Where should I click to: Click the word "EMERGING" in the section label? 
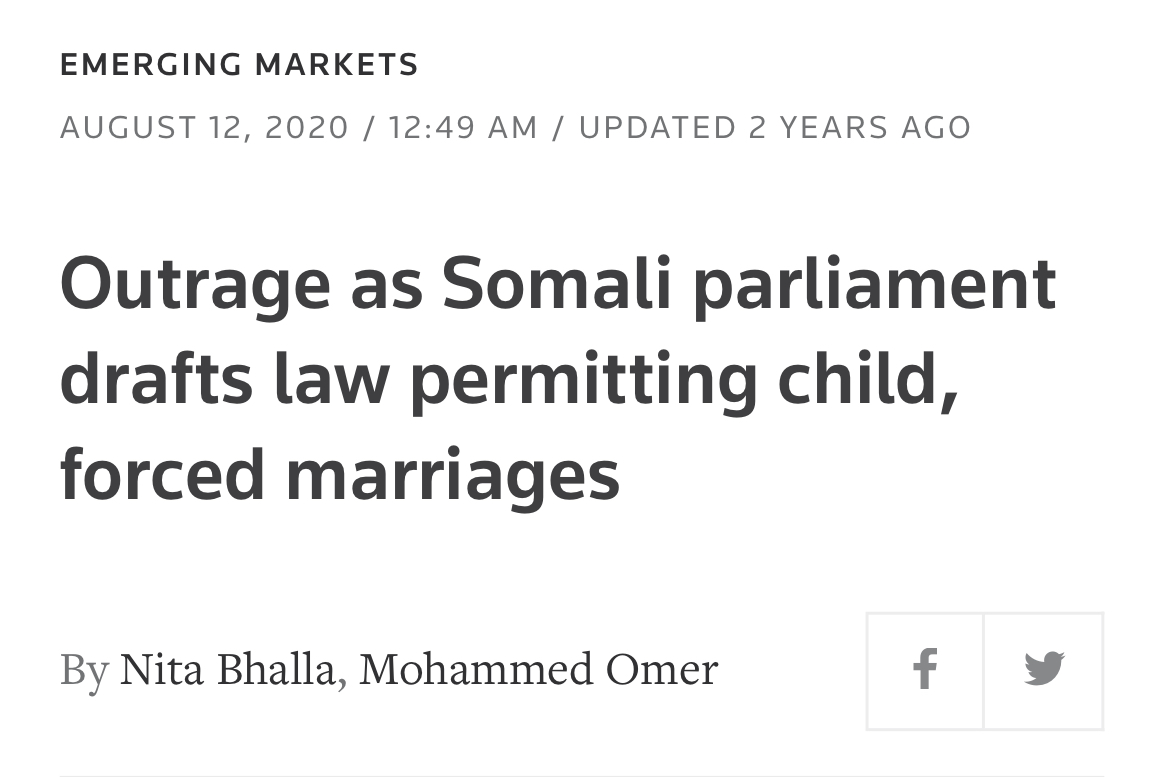(151, 64)
